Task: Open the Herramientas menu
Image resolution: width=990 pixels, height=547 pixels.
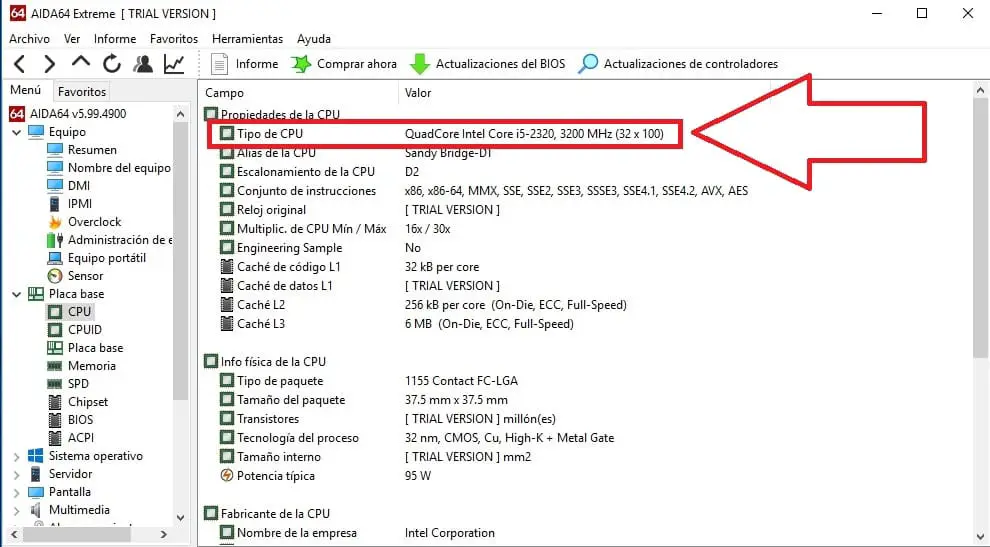Action: pos(248,39)
